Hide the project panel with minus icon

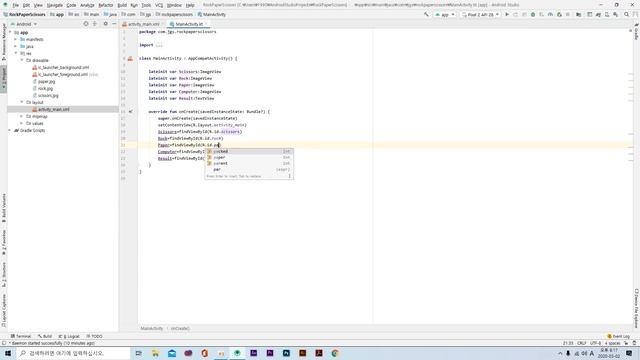tap(114, 24)
